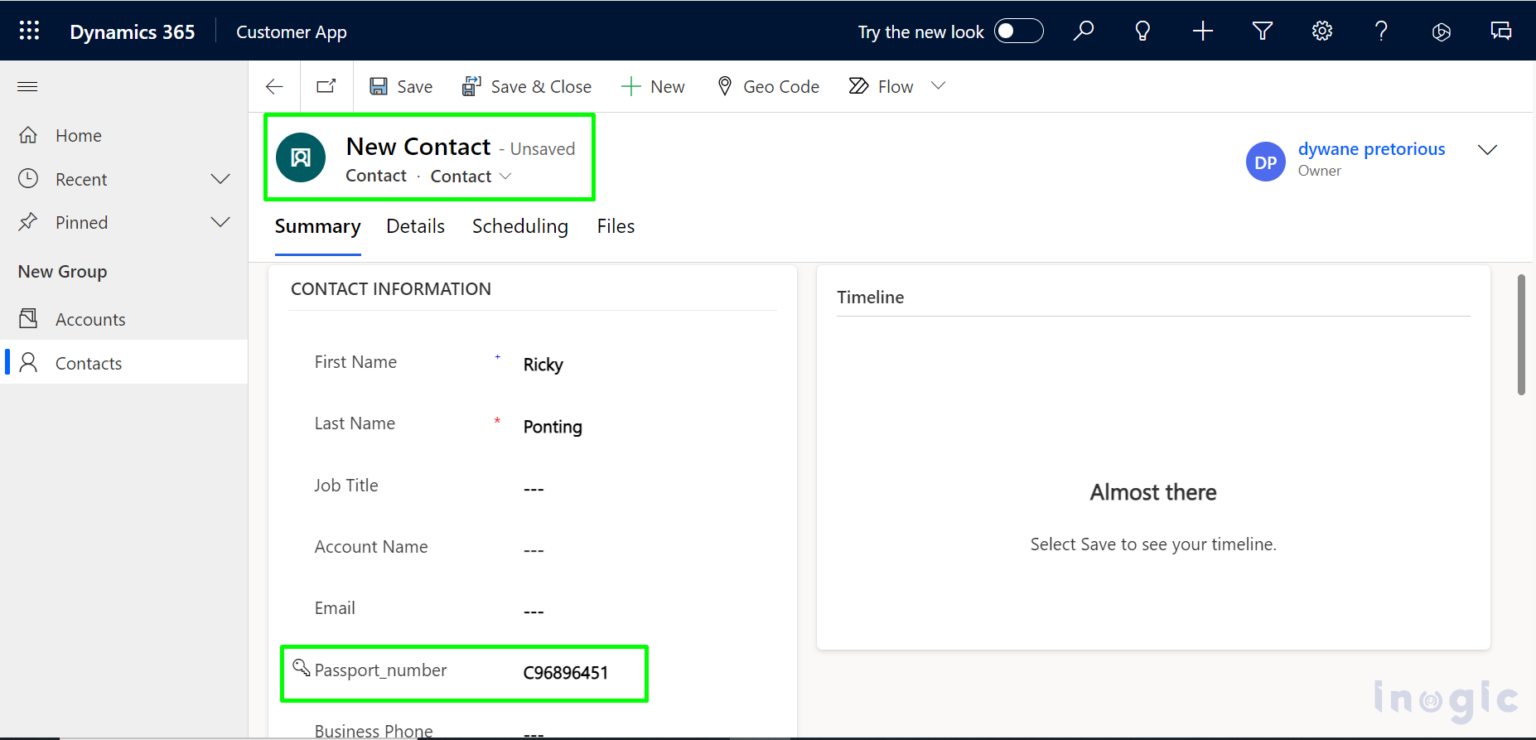Image resolution: width=1536 pixels, height=740 pixels.
Task: Open the advanced find filter icon
Action: pos(1262,31)
